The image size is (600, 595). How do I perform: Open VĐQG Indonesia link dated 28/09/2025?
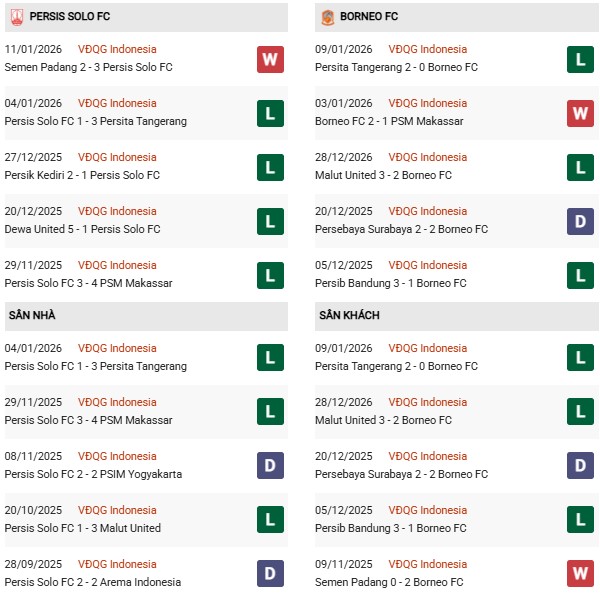[x=117, y=564]
